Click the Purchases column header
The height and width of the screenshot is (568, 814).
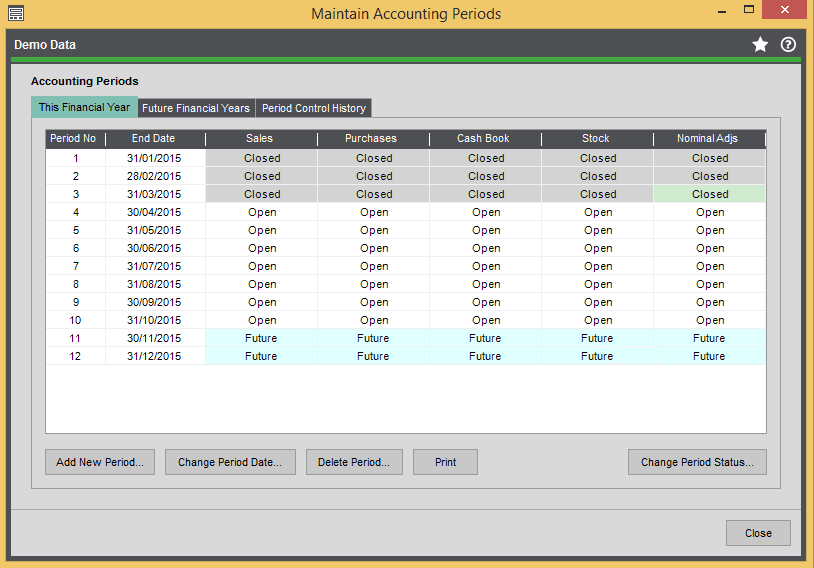[x=373, y=139]
